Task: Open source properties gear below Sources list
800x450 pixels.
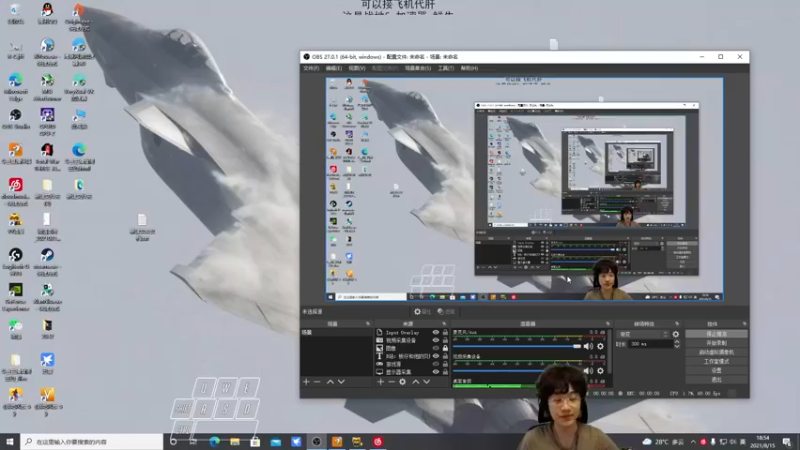Action: tap(403, 382)
